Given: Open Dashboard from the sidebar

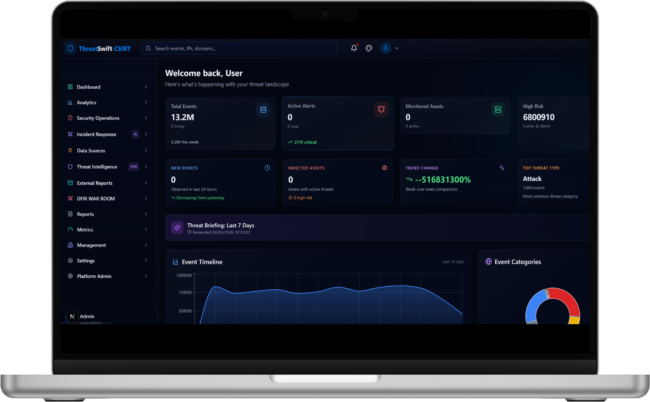Looking at the screenshot, I should pyautogui.click(x=88, y=87).
